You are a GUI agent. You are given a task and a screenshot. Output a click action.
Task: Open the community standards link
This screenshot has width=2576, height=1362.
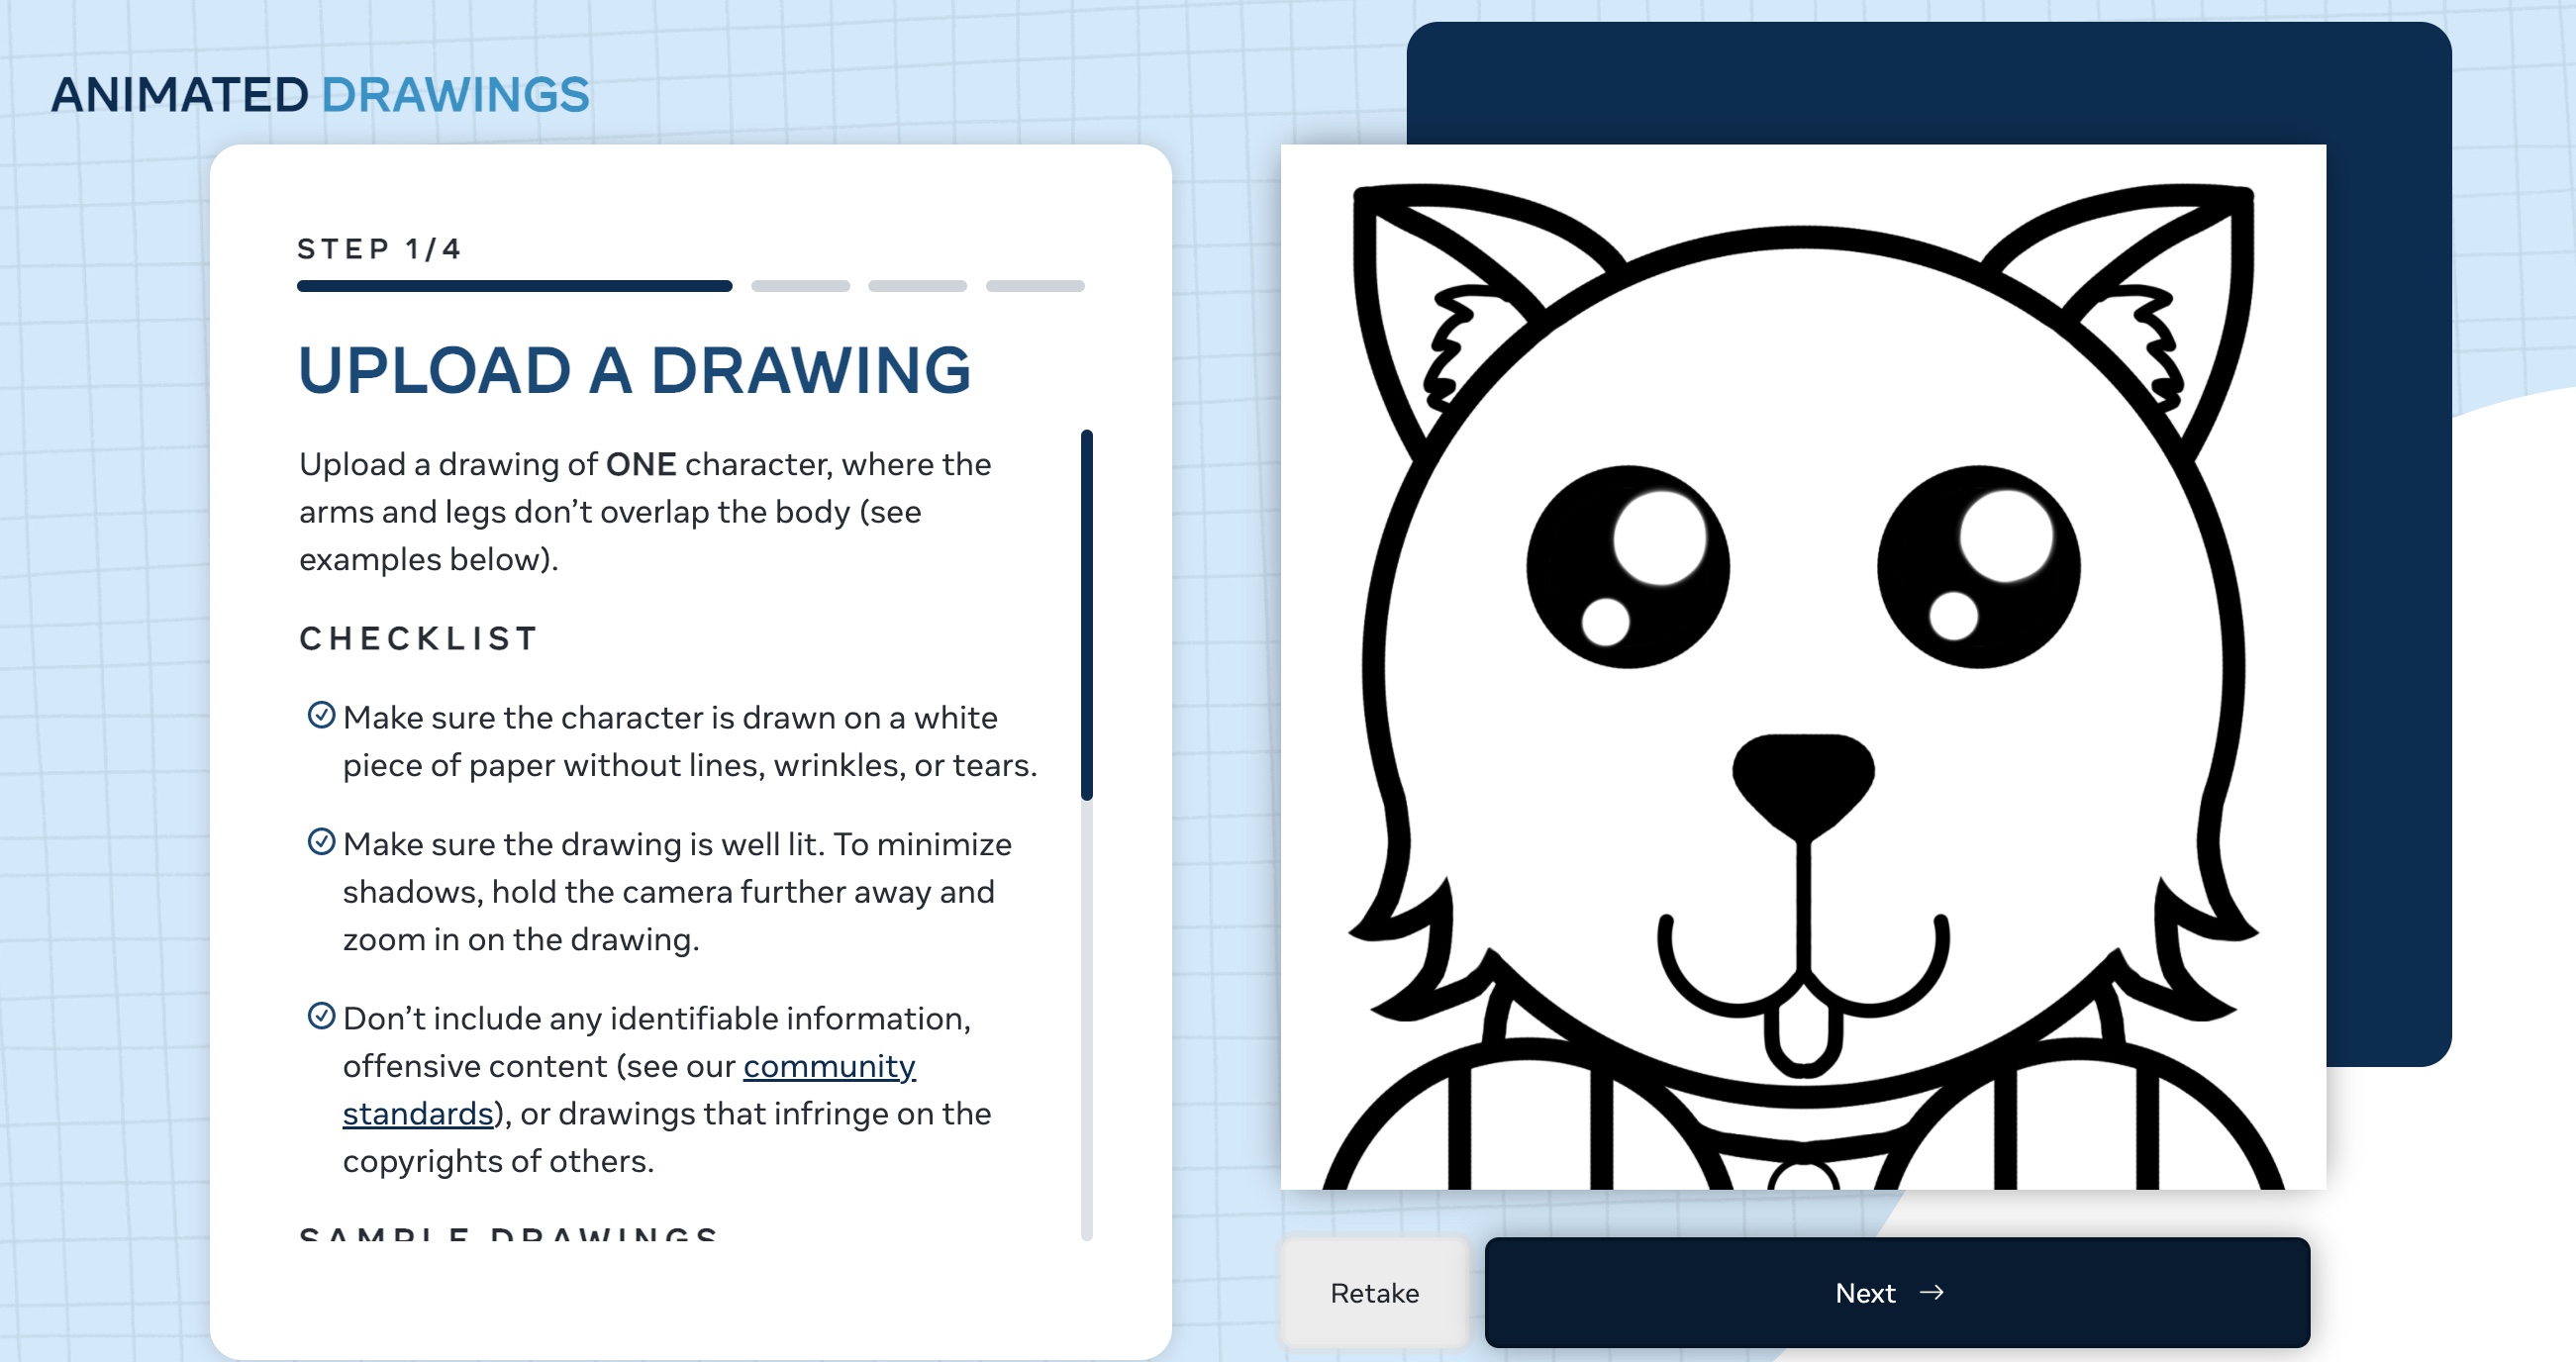pyautogui.click(x=828, y=1066)
